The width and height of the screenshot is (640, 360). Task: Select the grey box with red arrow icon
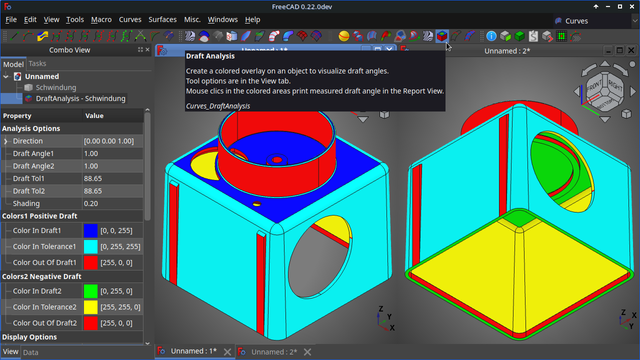(x=547, y=36)
